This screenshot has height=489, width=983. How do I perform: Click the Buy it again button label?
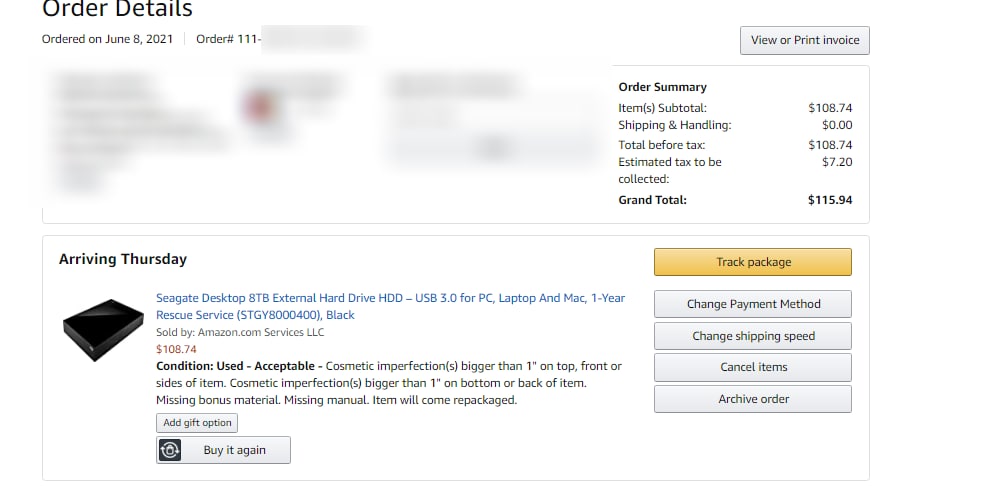tap(234, 450)
